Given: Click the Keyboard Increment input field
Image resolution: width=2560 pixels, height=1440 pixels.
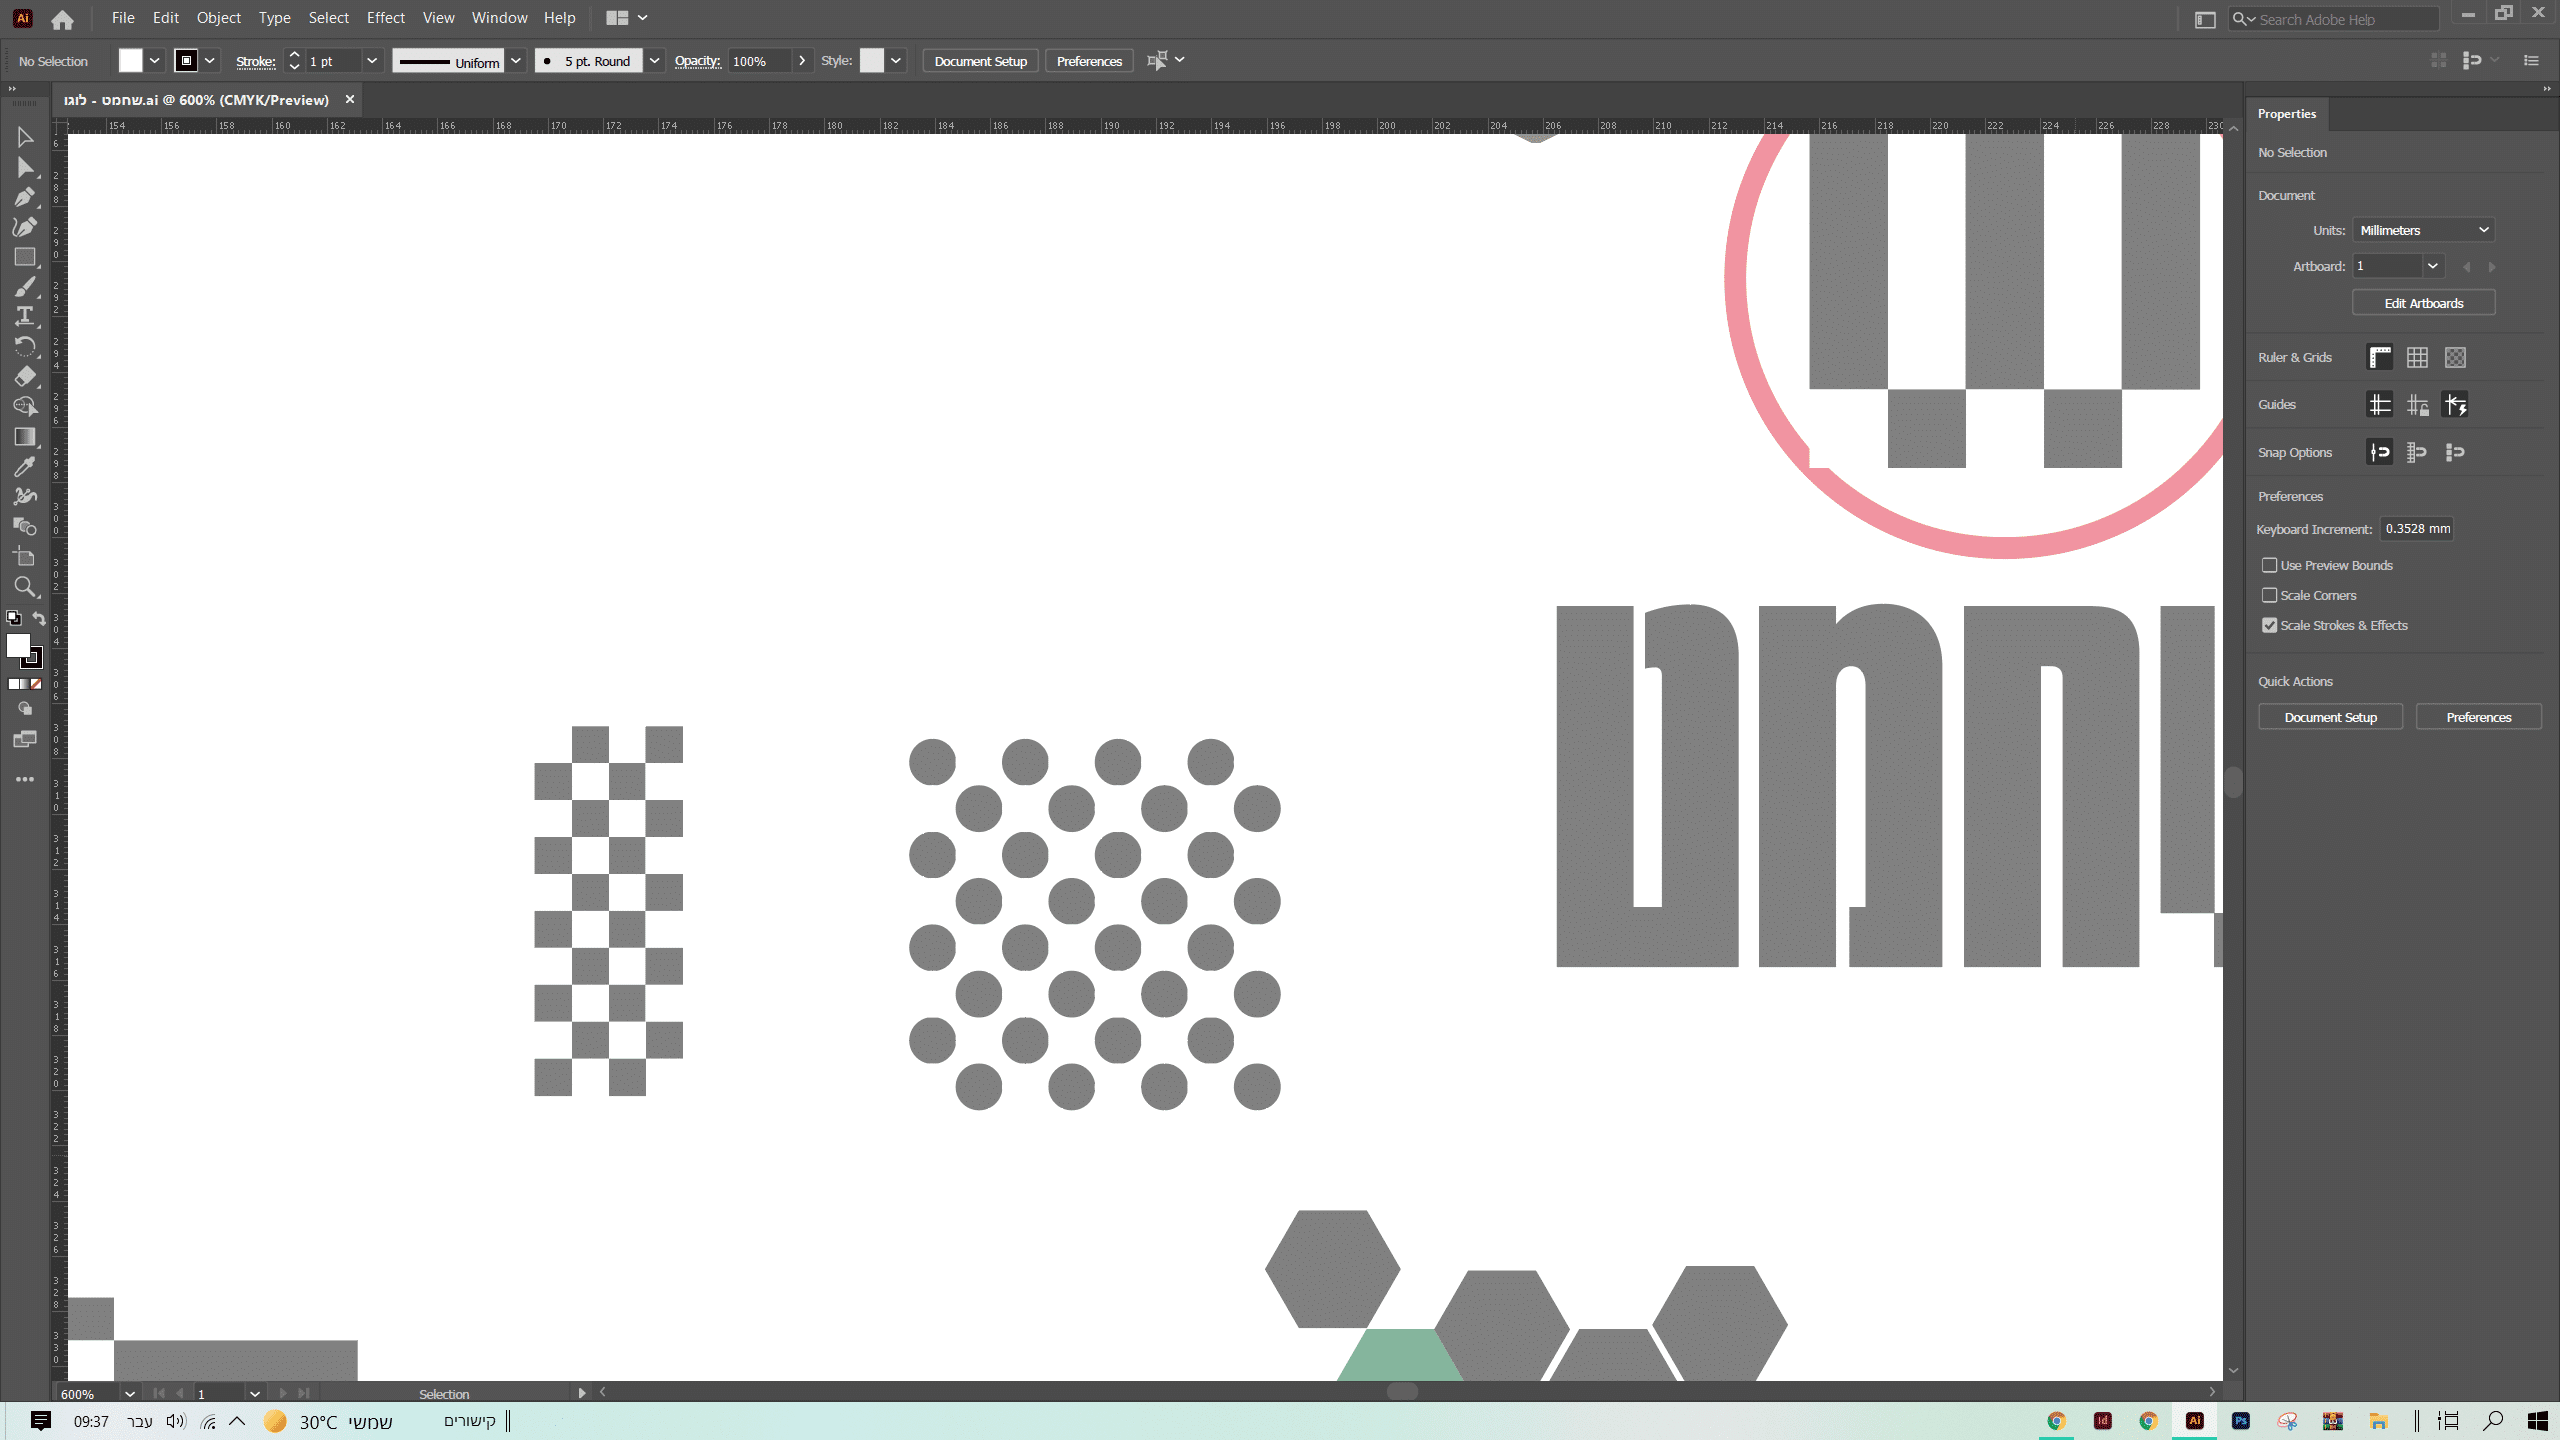Looking at the screenshot, I should pyautogui.click(x=2416, y=529).
